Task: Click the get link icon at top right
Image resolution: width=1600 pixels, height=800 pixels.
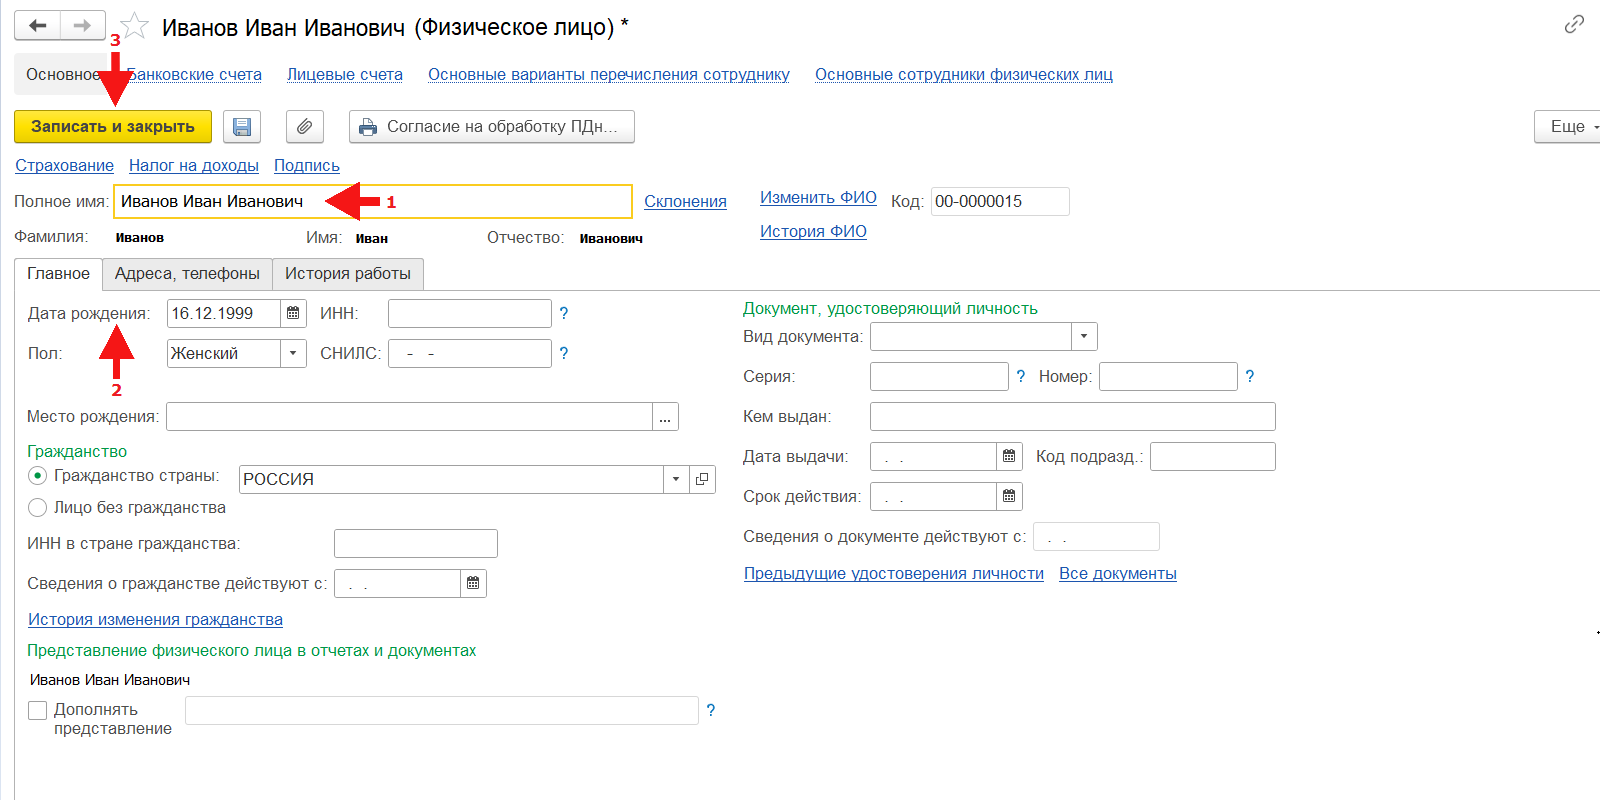Action: click(x=1574, y=24)
